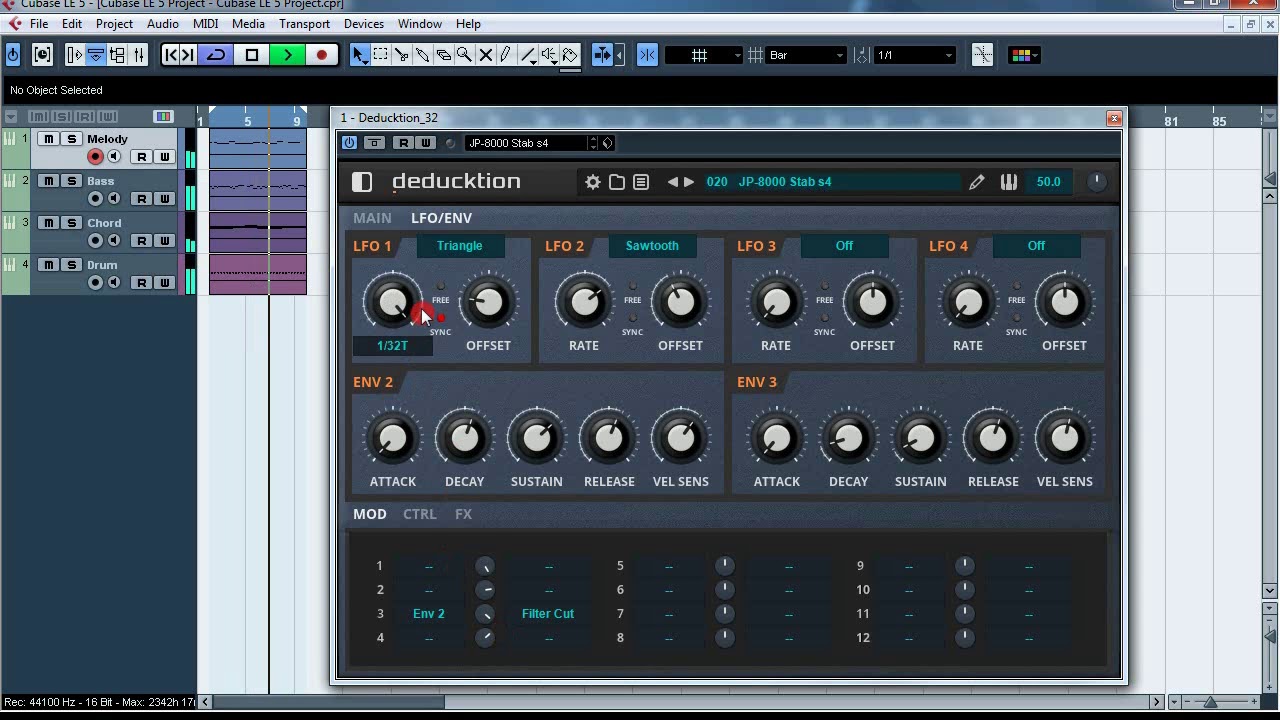This screenshot has height=720, width=1280.
Task: Open the LFO 3 waveform dropdown
Action: pos(844,246)
